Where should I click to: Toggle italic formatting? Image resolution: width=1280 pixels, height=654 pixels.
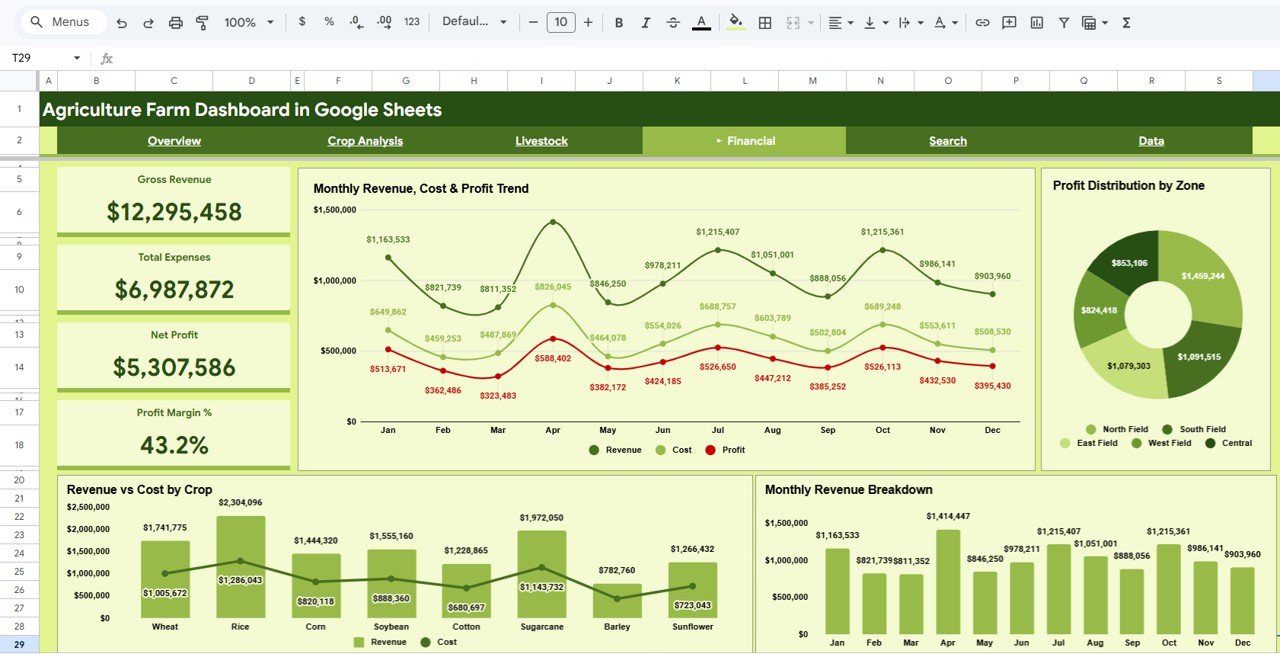point(646,21)
